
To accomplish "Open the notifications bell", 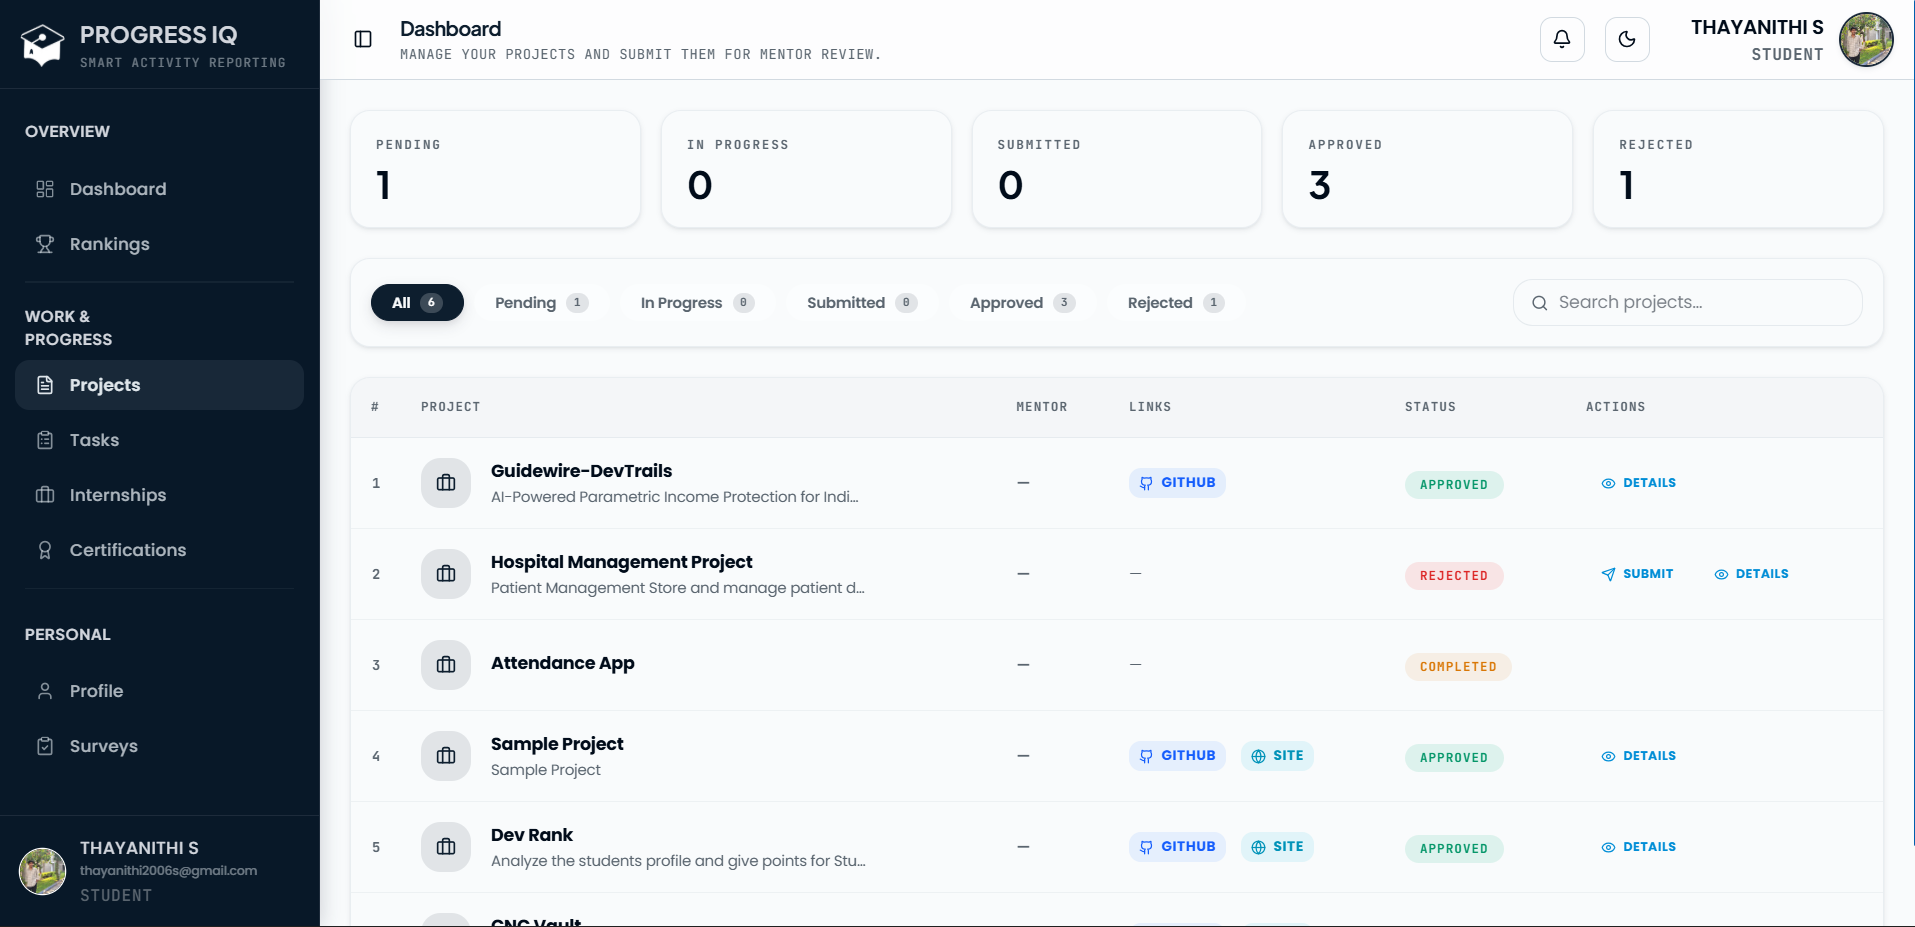I will (x=1562, y=39).
